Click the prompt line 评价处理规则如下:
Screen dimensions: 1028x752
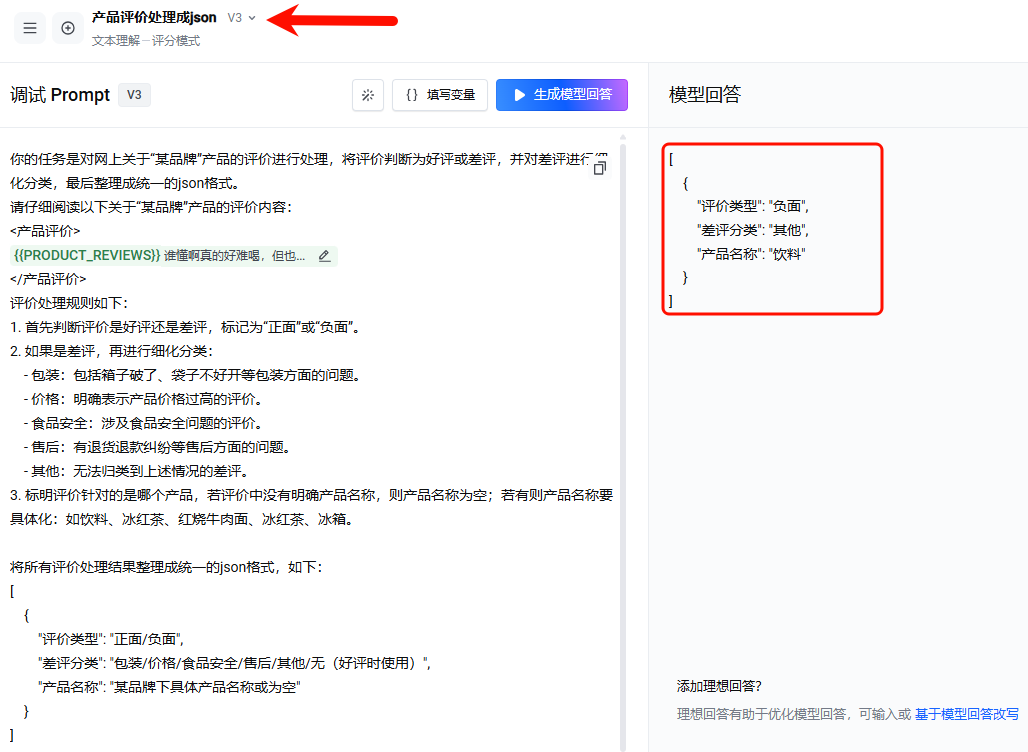click(69, 303)
